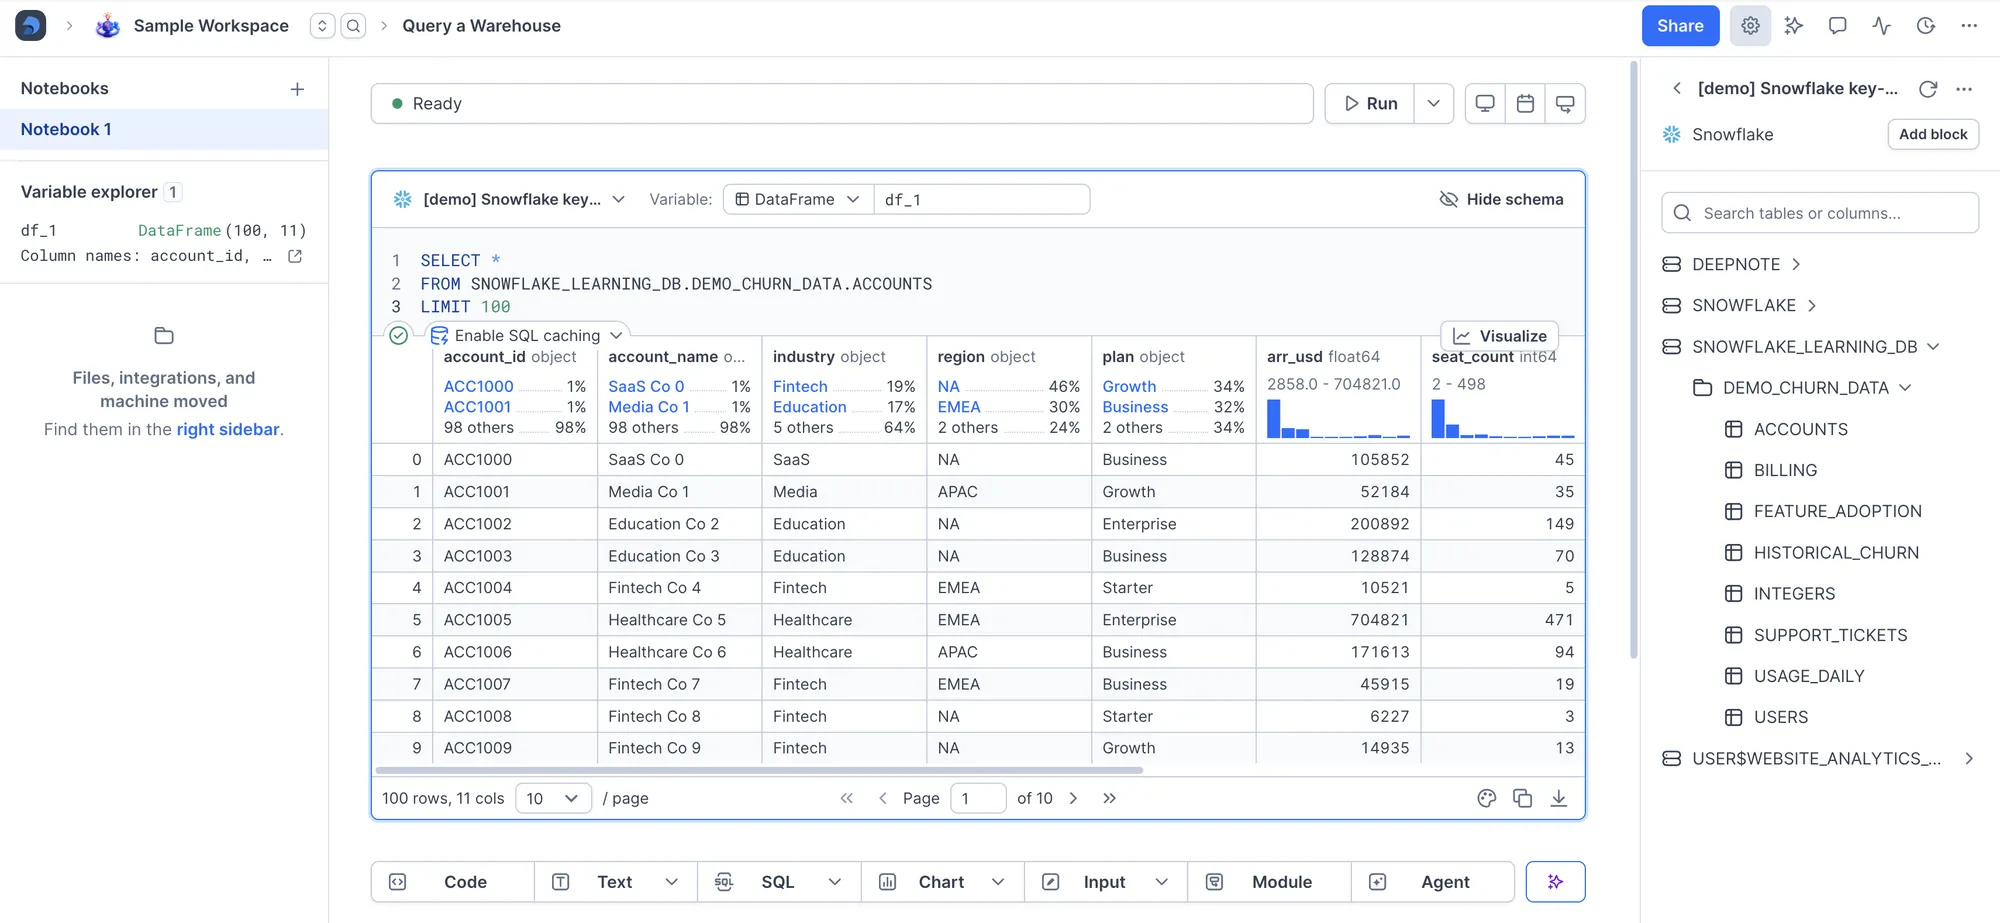Image resolution: width=2000 pixels, height=923 pixels.
Task: Go to next results page
Action: pyautogui.click(x=1073, y=798)
